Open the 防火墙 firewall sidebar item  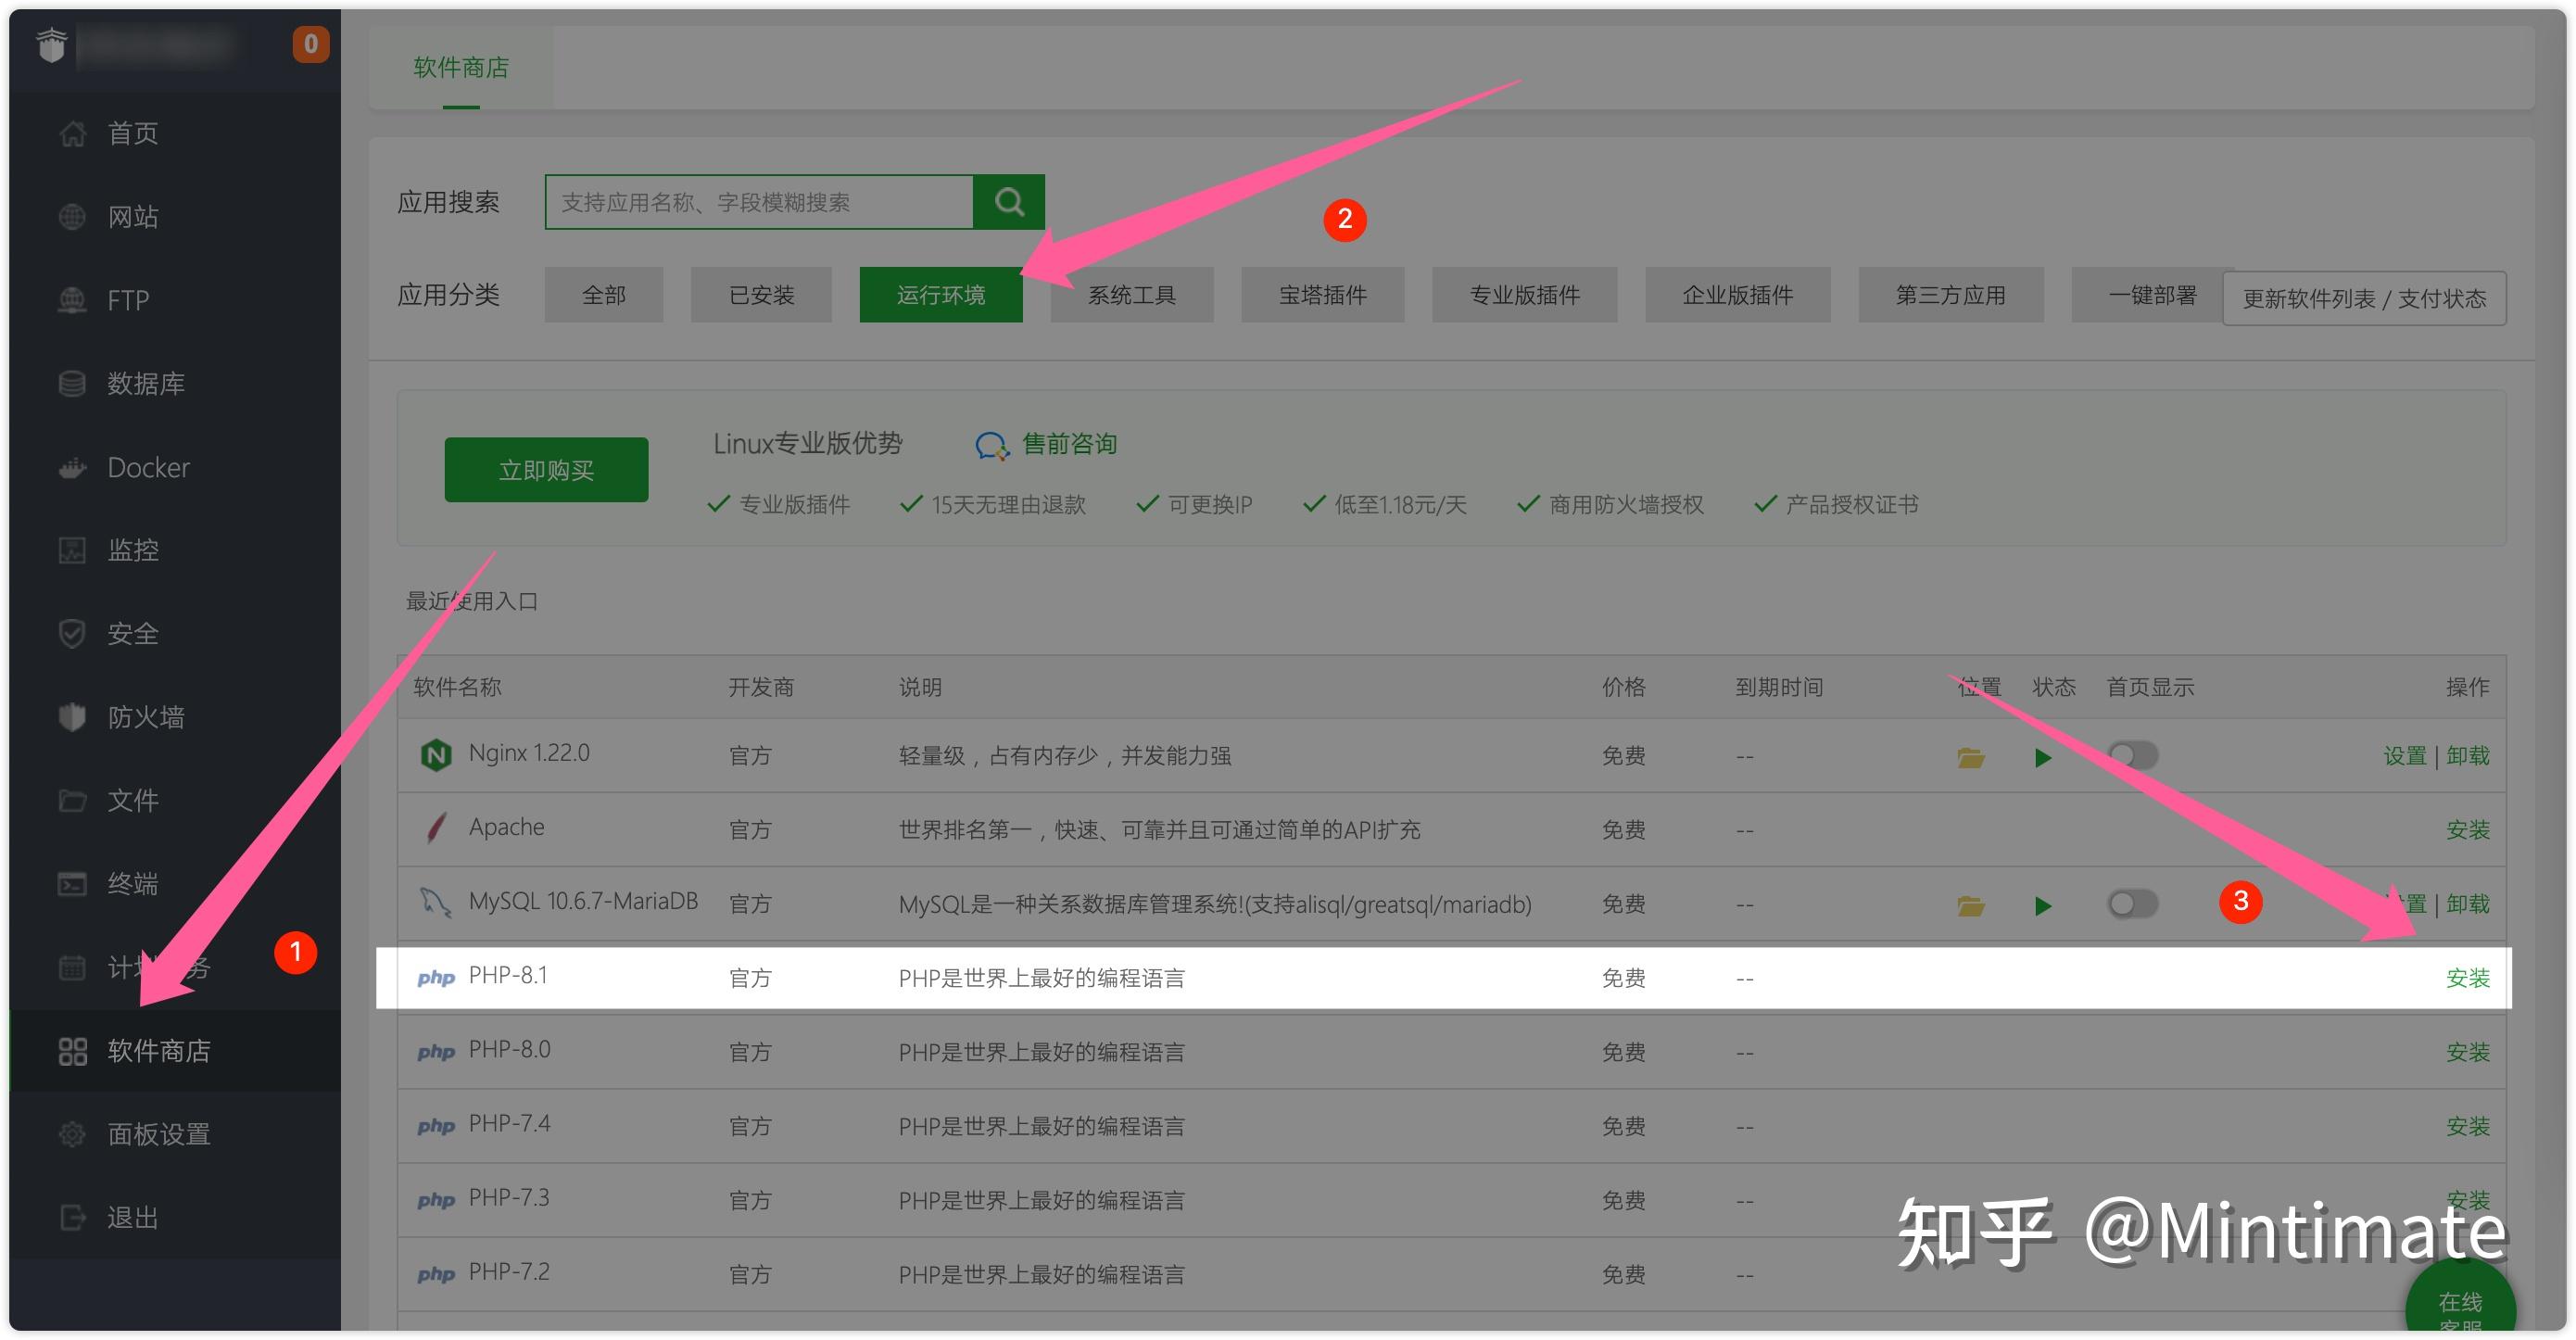[x=145, y=716]
